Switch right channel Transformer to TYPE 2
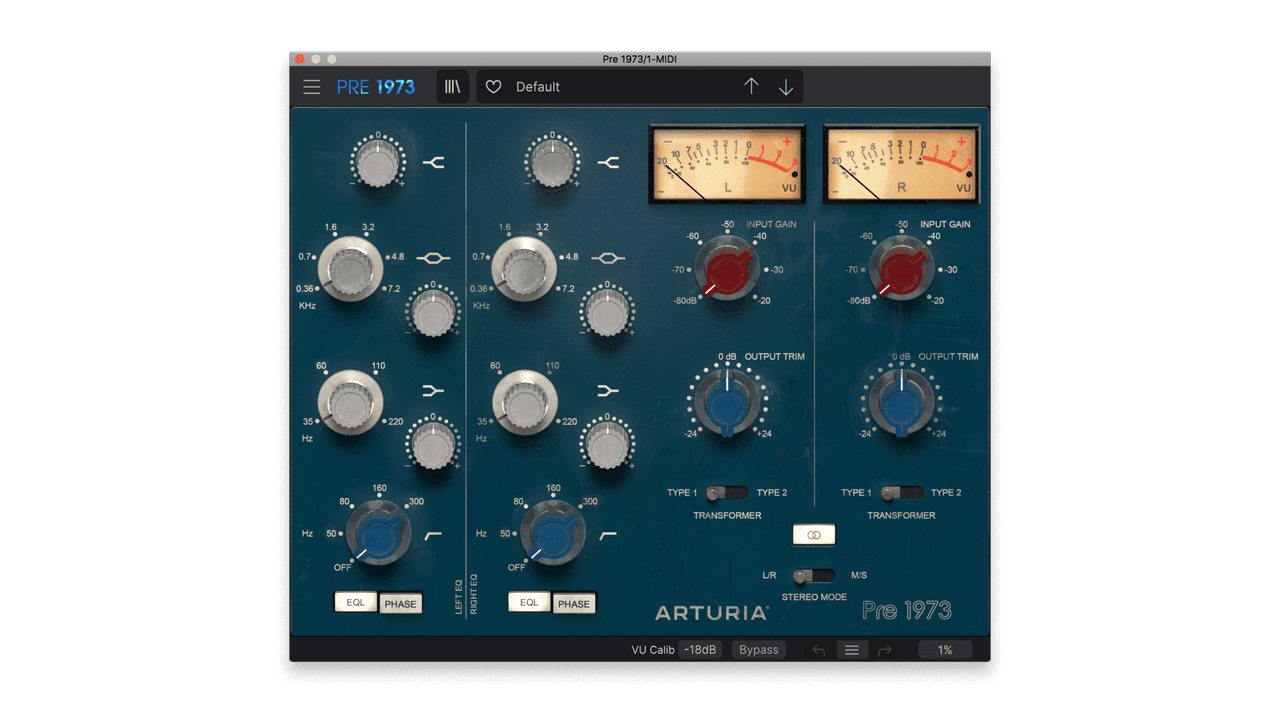This screenshot has width=1280, height=720. click(x=913, y=492)
